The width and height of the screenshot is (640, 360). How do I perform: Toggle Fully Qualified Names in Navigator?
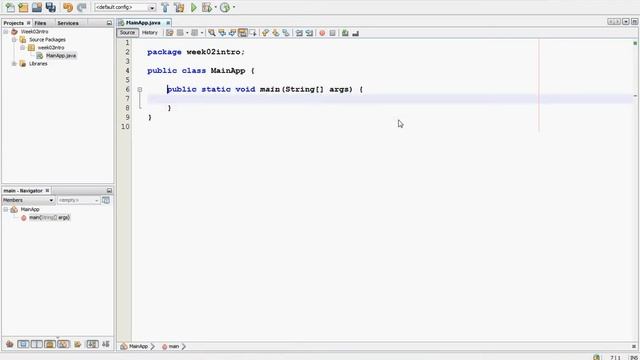click(x=78, y=344)
